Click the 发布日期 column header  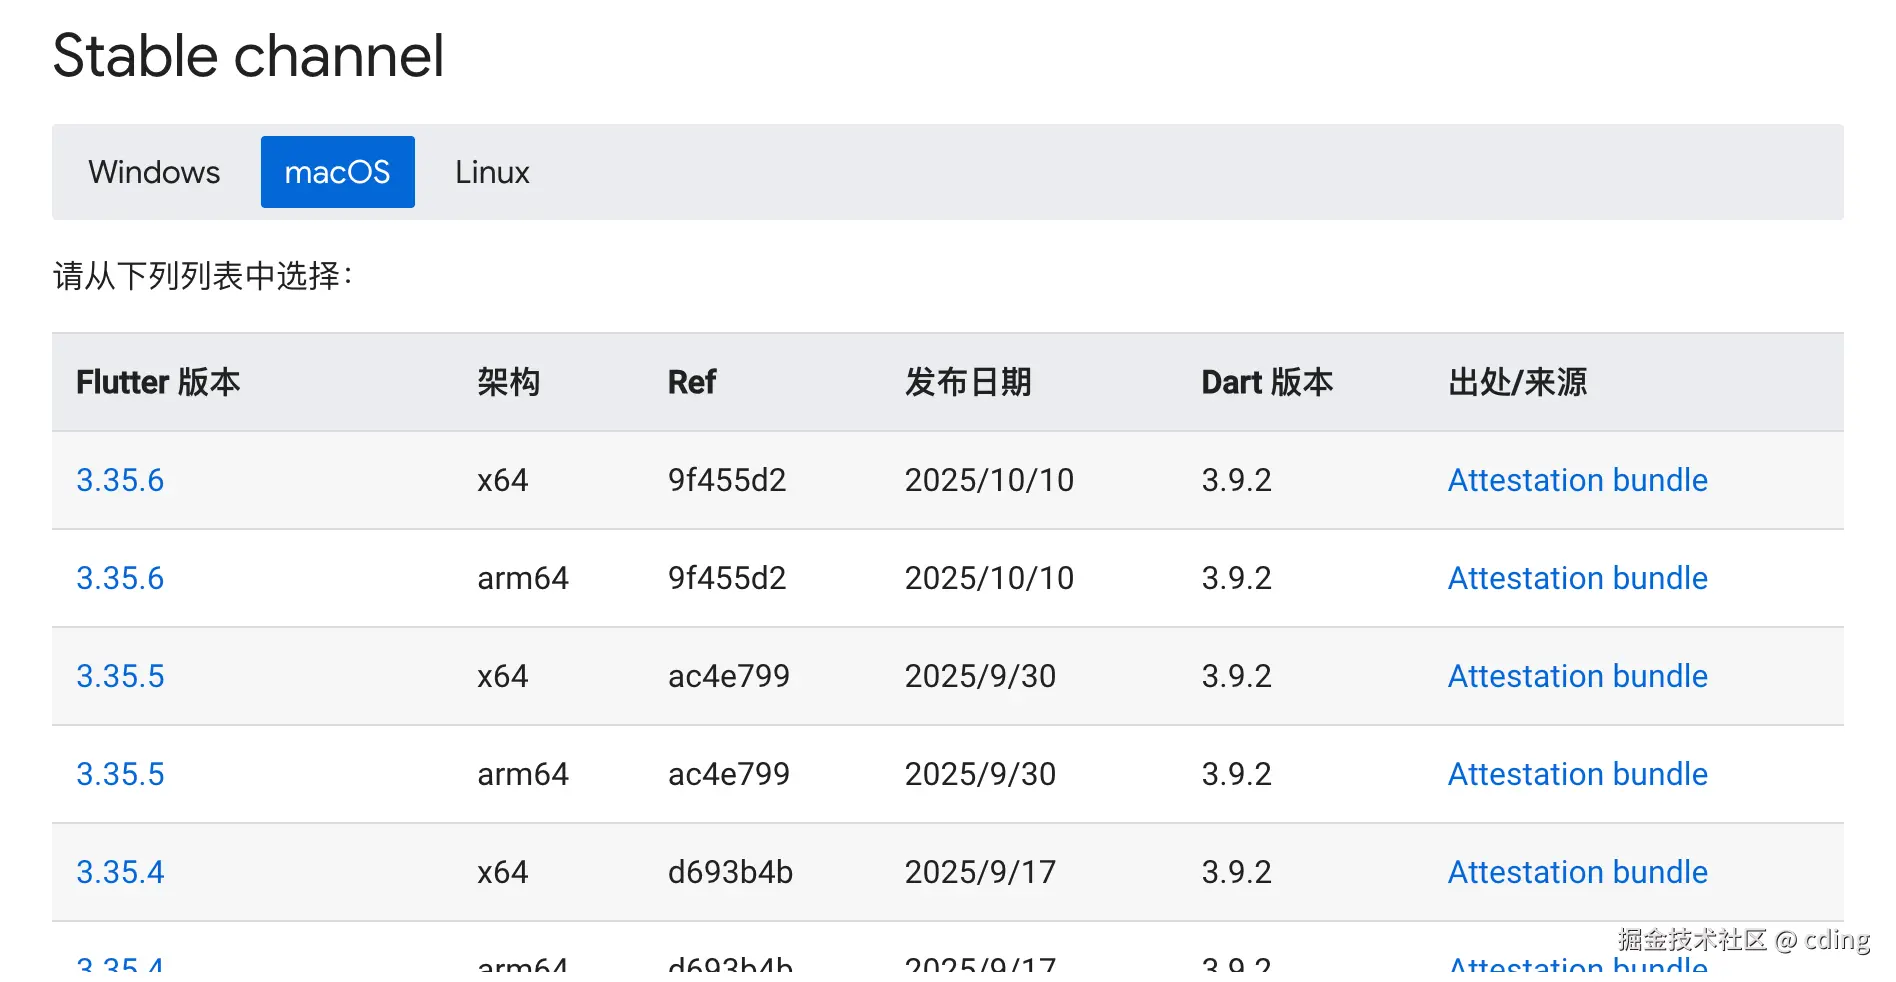[x=967, y=382]
